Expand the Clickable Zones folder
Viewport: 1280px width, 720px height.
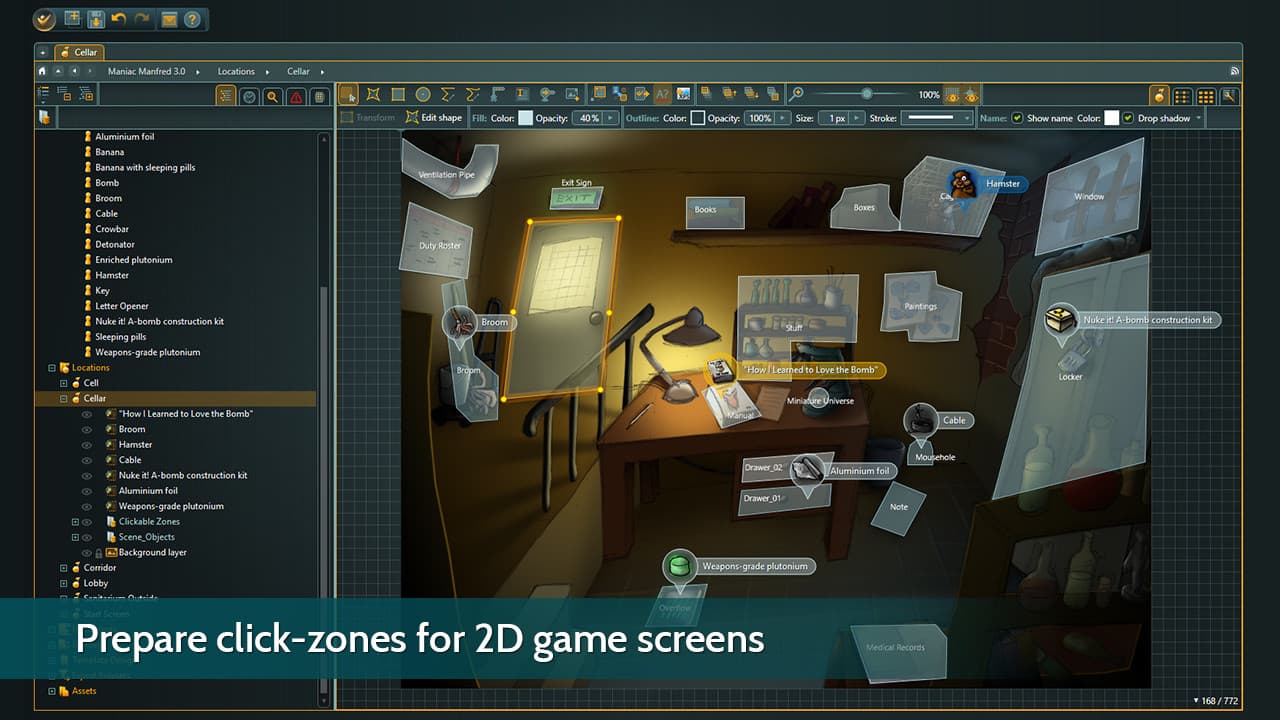[x=75, y=521]
